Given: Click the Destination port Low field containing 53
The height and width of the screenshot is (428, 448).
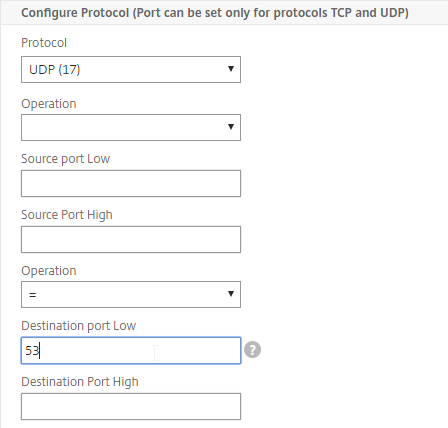Looking at the screenshot, I should coord(131,350).
